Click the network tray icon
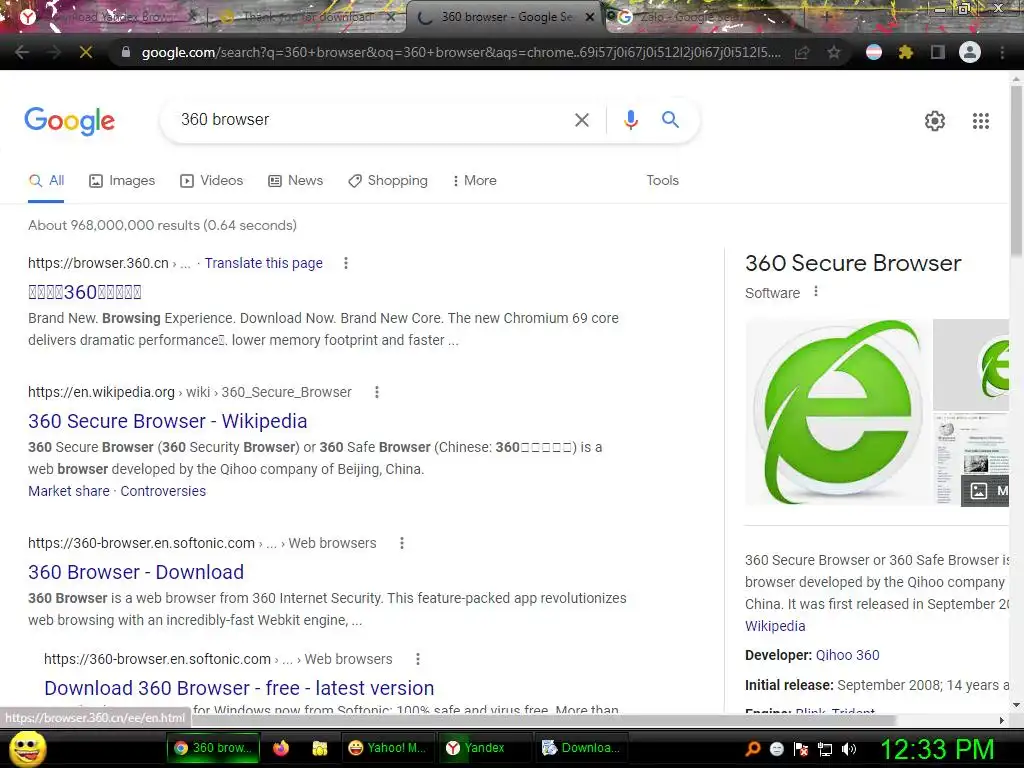 point(825,749)
